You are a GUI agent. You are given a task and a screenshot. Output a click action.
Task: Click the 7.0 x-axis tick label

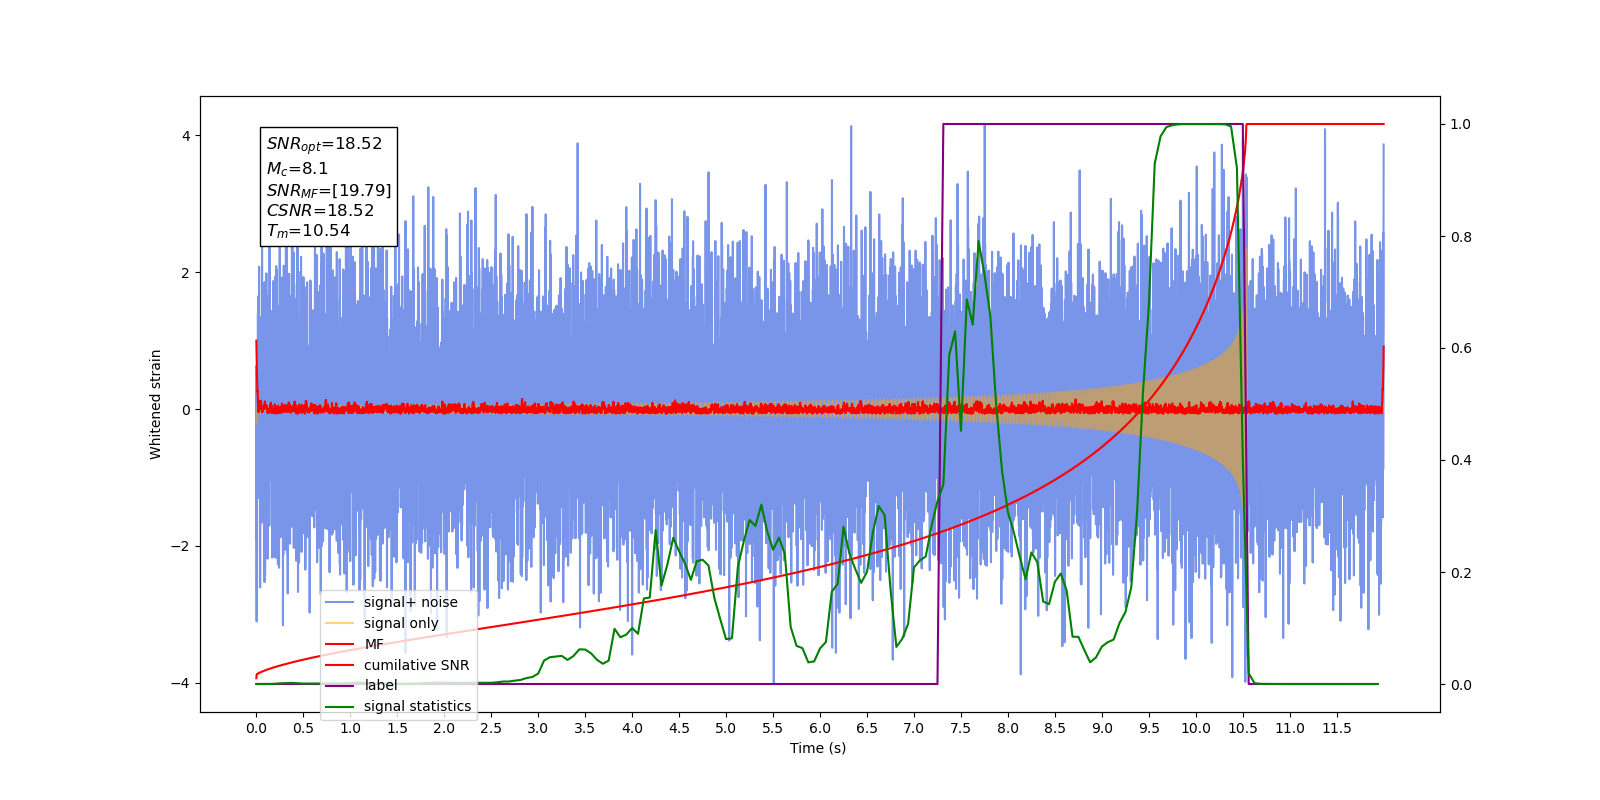(x=914, y=728)
